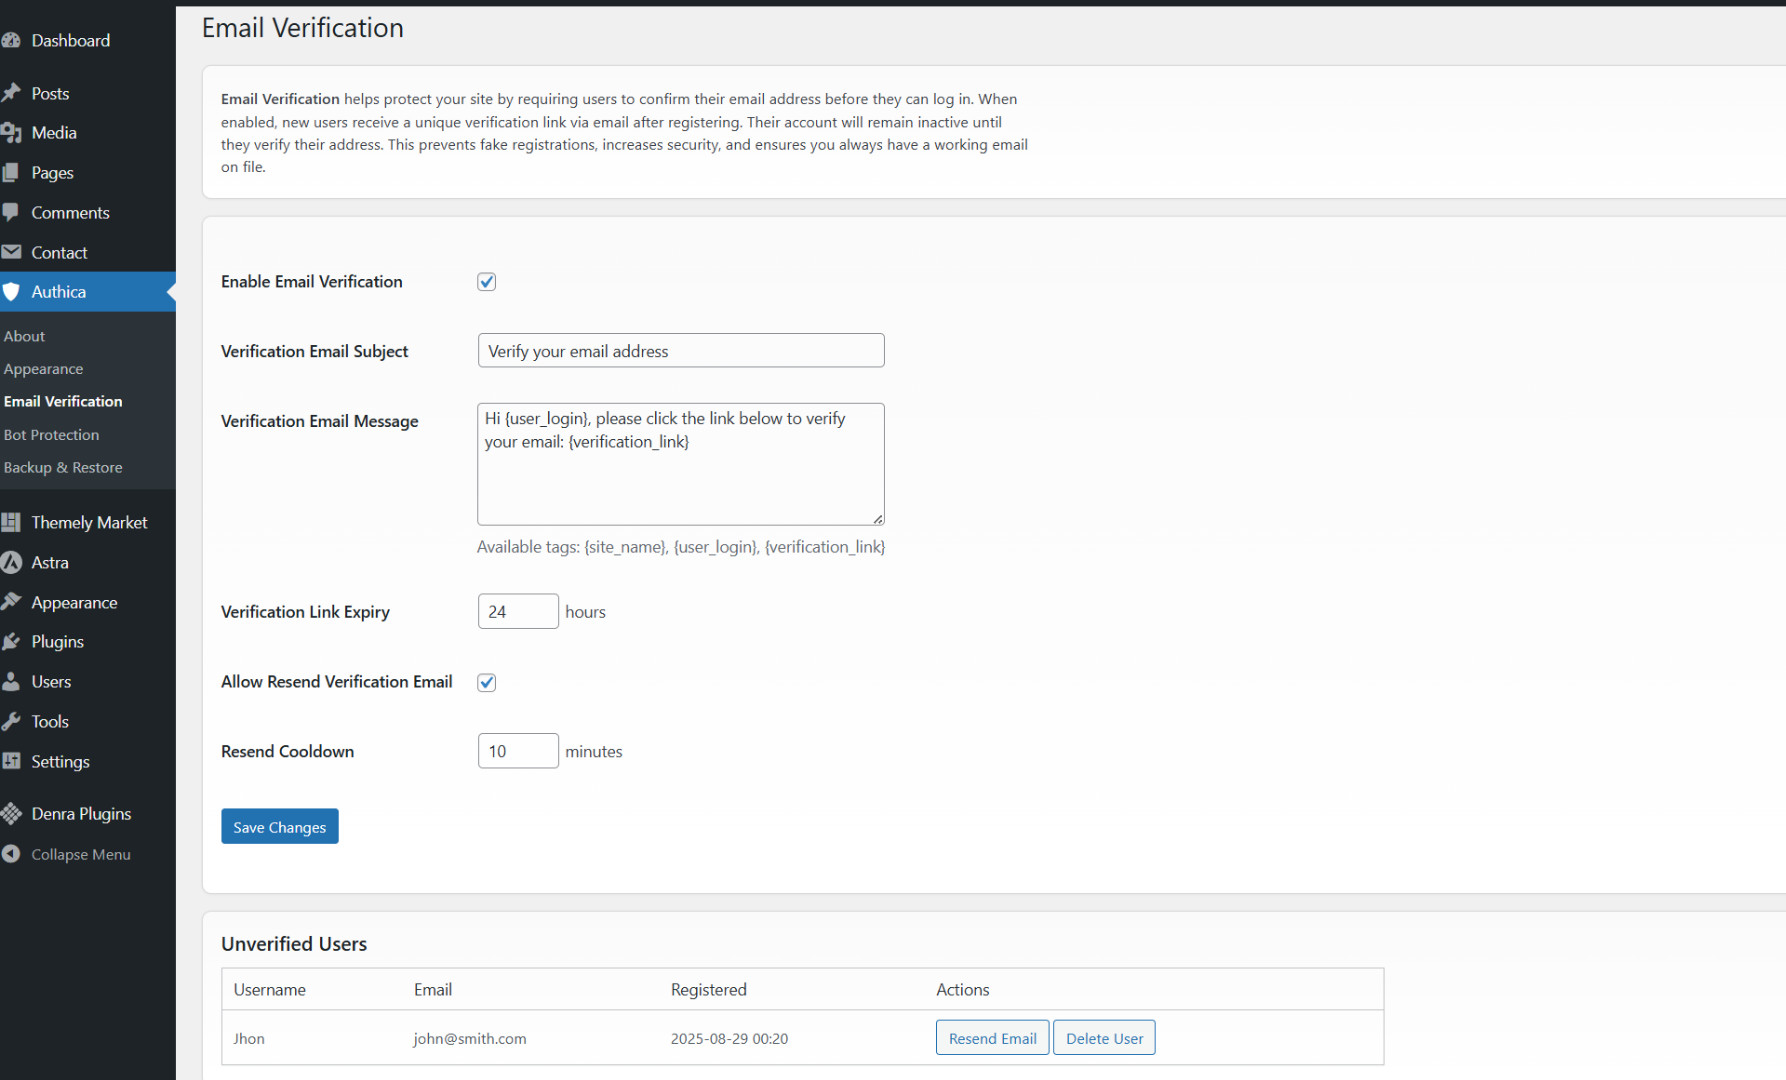
Task: Disable the Enable Email Verification checkbox
Action: click(487, 282)
